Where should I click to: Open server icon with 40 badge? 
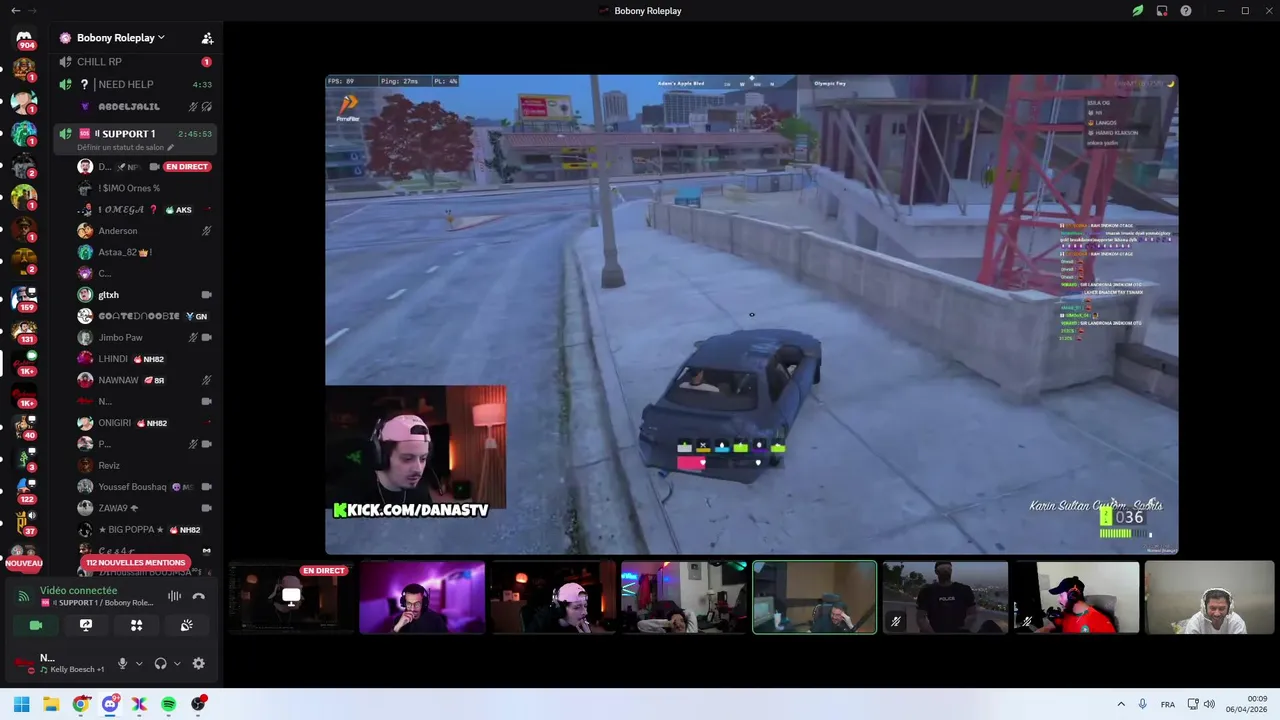pyautogui.click(x=24, y=426)
